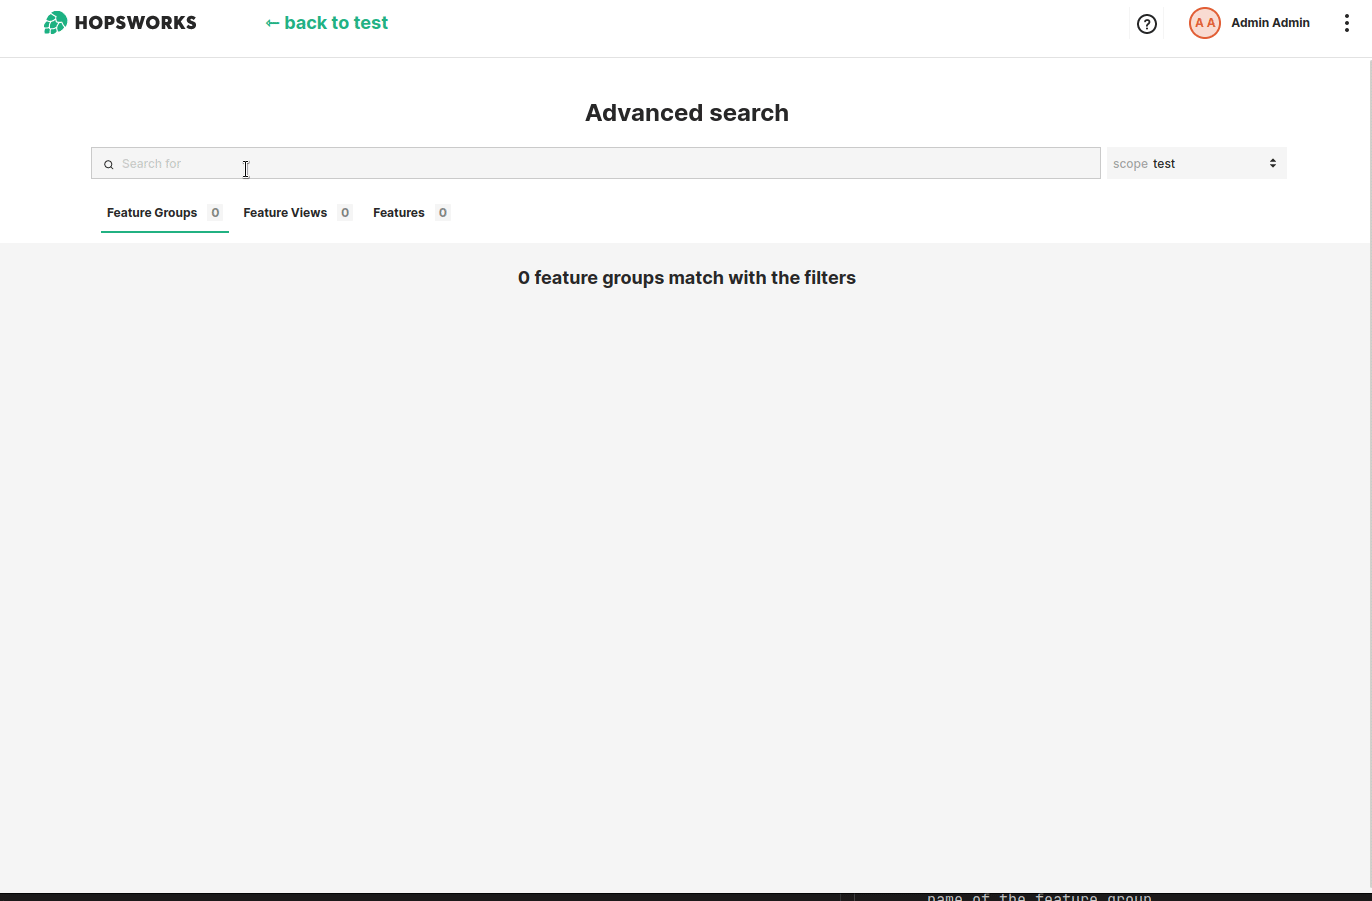The width and height of the screenshot is (1372, 901).
Task: Click the zero badge beside Feature Groups
Action: click(x=215, y=212)
